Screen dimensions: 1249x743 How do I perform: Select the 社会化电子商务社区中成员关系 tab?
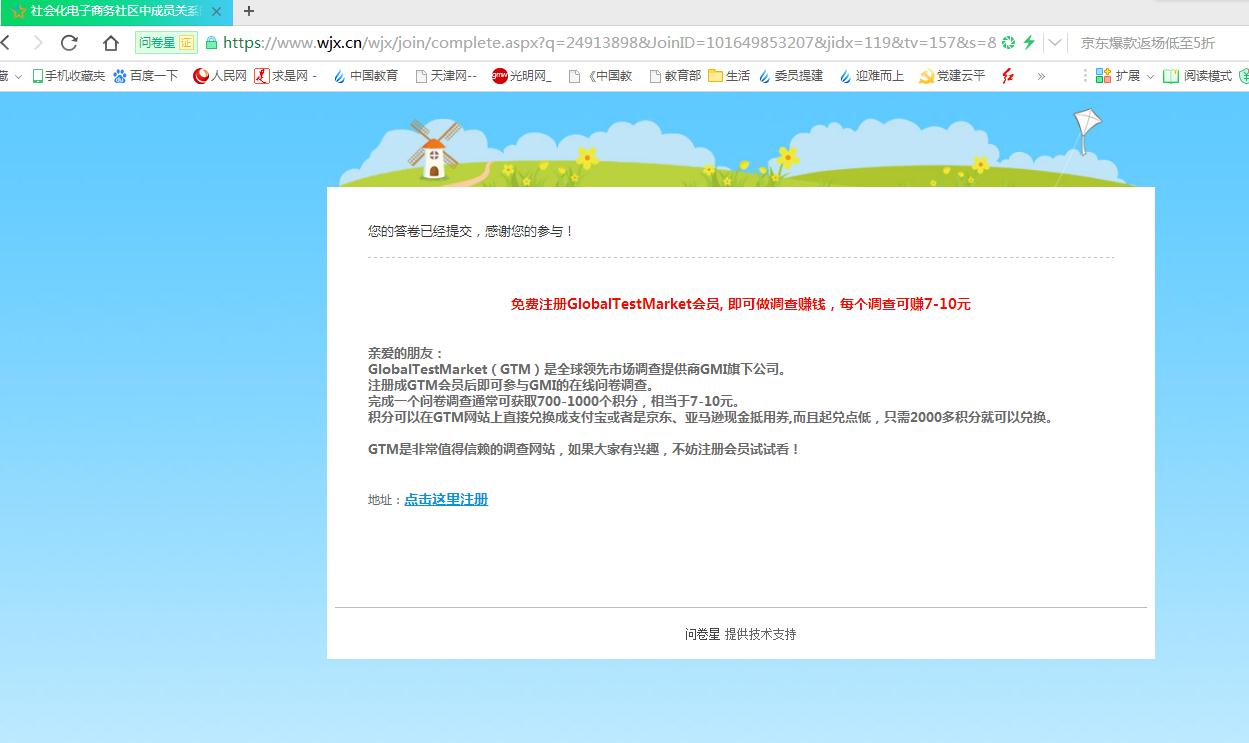115,11
